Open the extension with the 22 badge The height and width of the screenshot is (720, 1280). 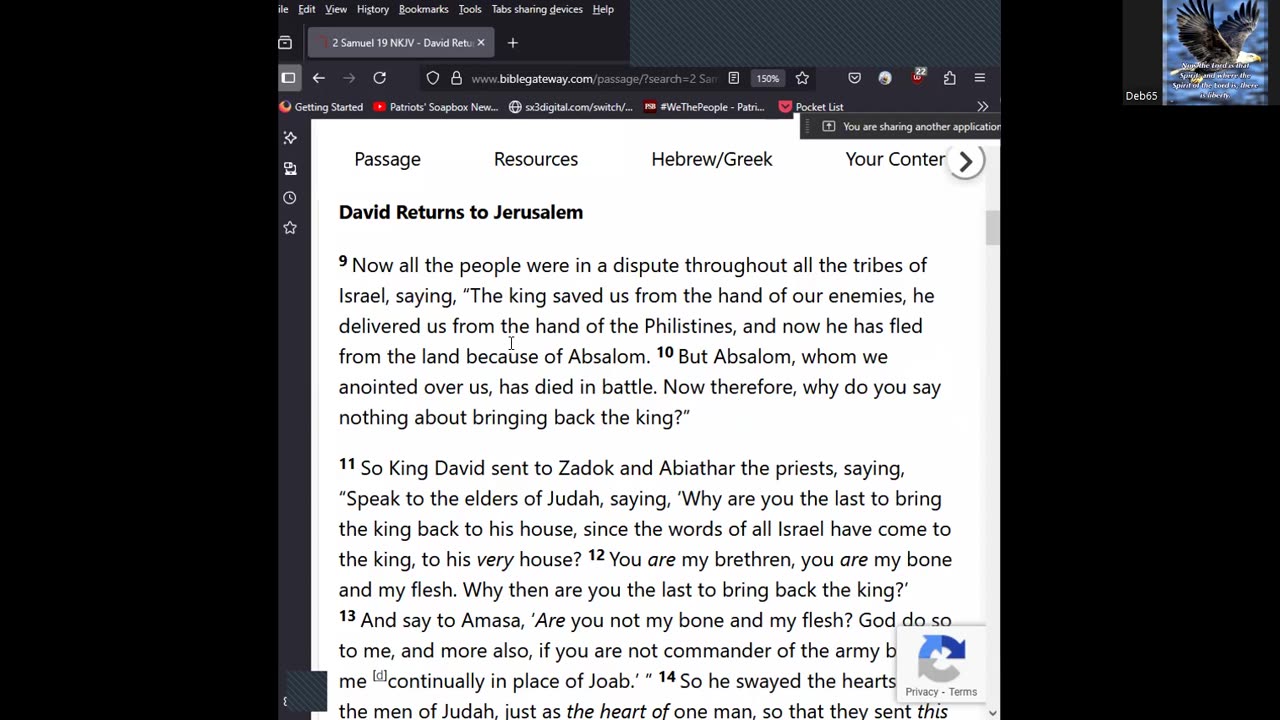pos(917,77)
